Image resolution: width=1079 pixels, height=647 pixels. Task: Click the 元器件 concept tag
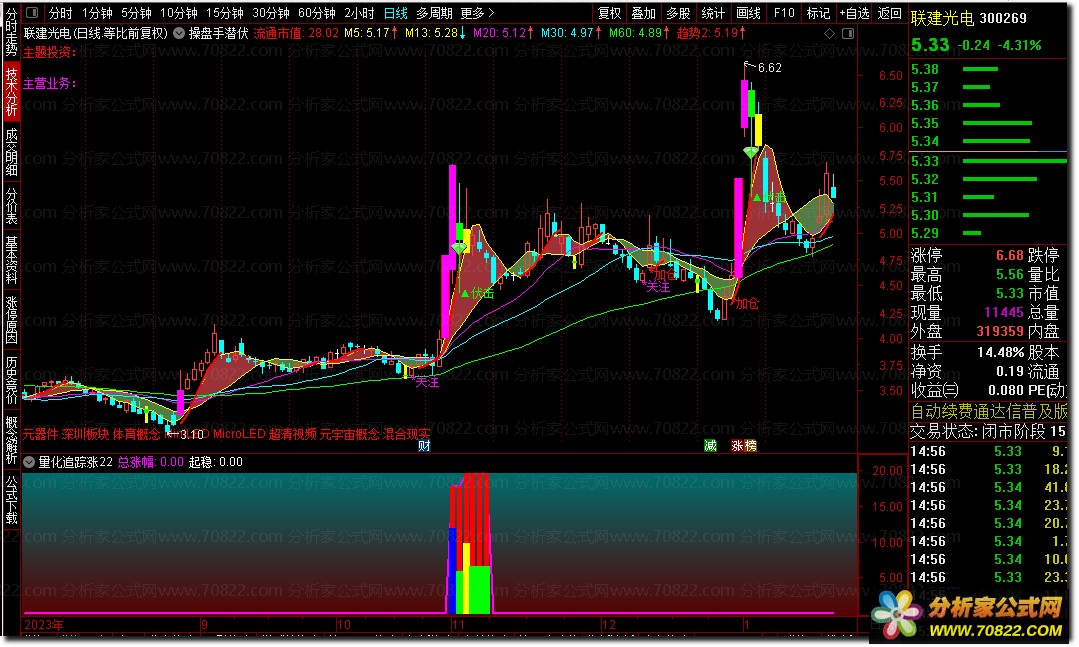pos(41,434)
